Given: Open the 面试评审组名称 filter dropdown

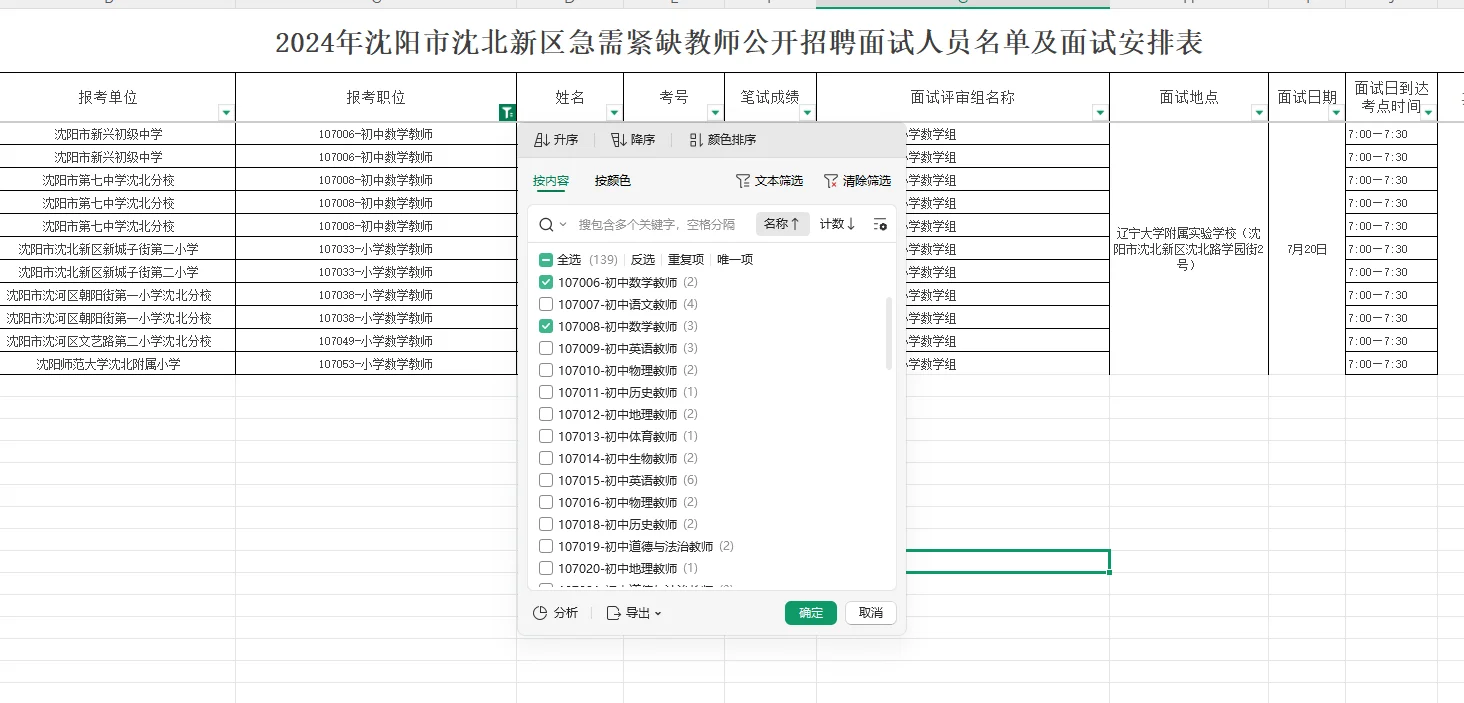Looking at the screenshot, I should [1100, 113].
